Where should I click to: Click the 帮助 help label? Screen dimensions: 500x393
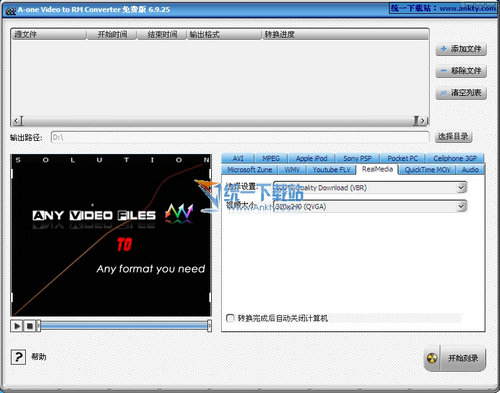pos(39,357)
